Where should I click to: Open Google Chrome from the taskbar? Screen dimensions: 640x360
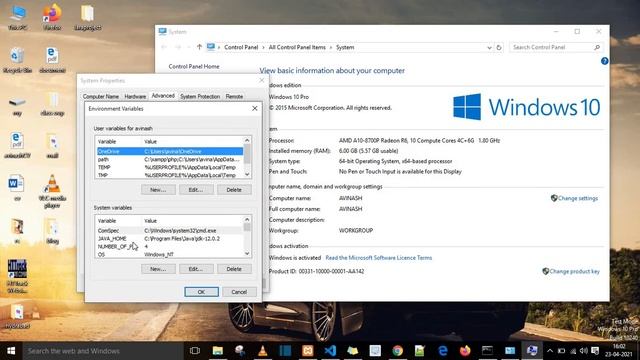[398, 351]
